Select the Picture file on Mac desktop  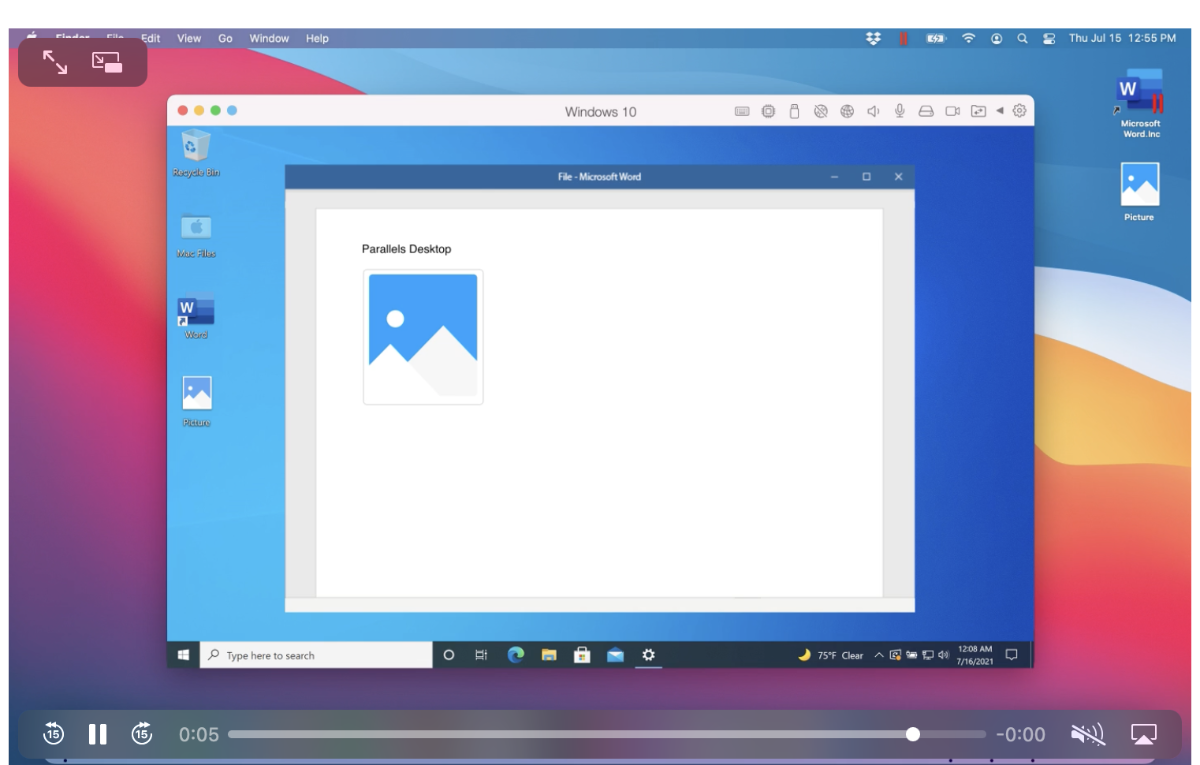click(1139, 192)
